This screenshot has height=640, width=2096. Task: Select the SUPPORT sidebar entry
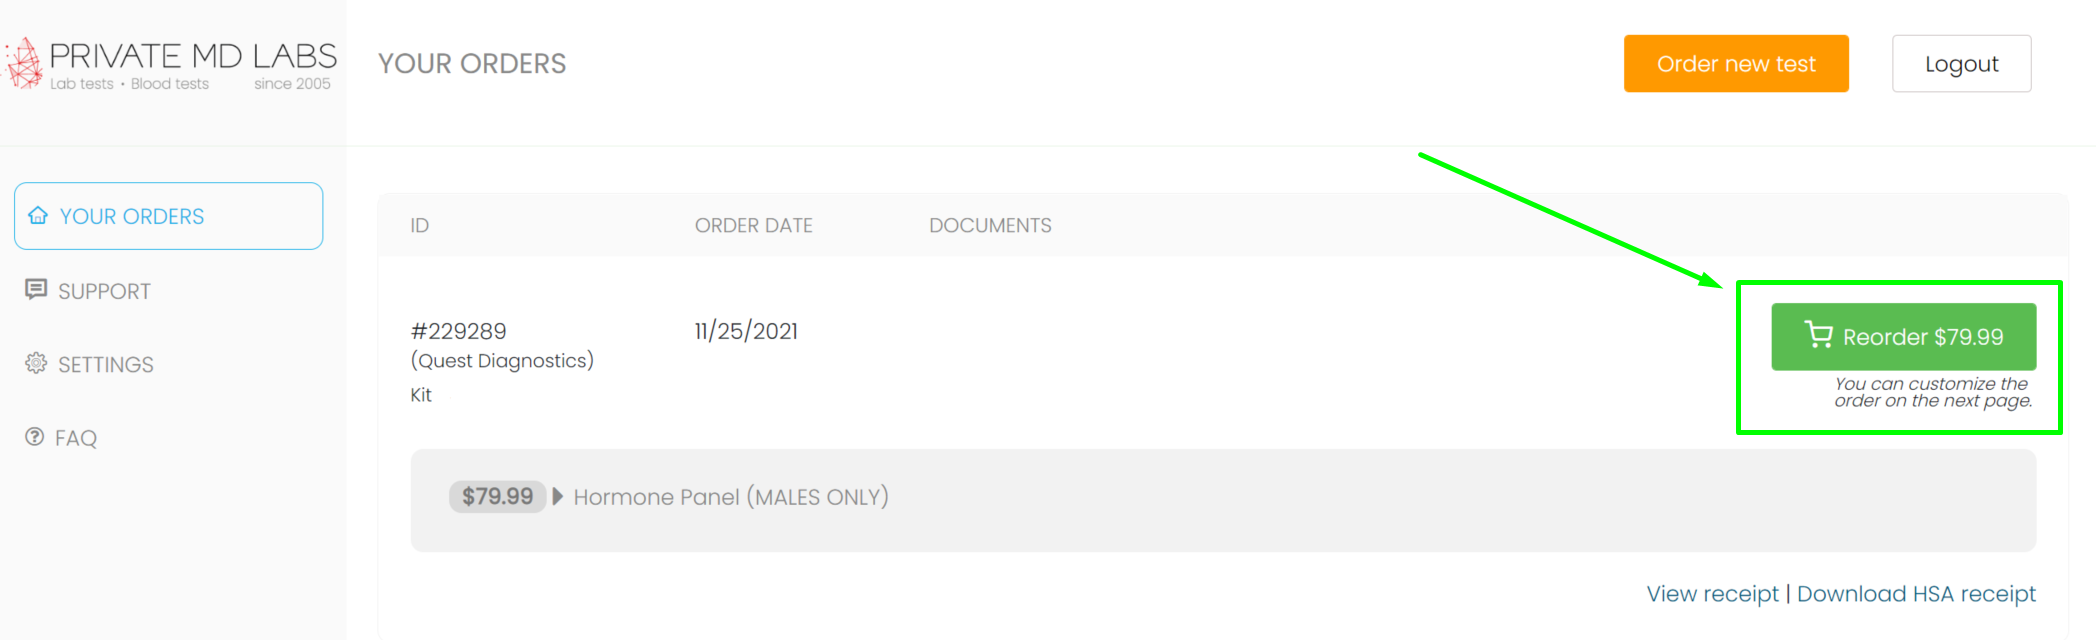point(105,290)
